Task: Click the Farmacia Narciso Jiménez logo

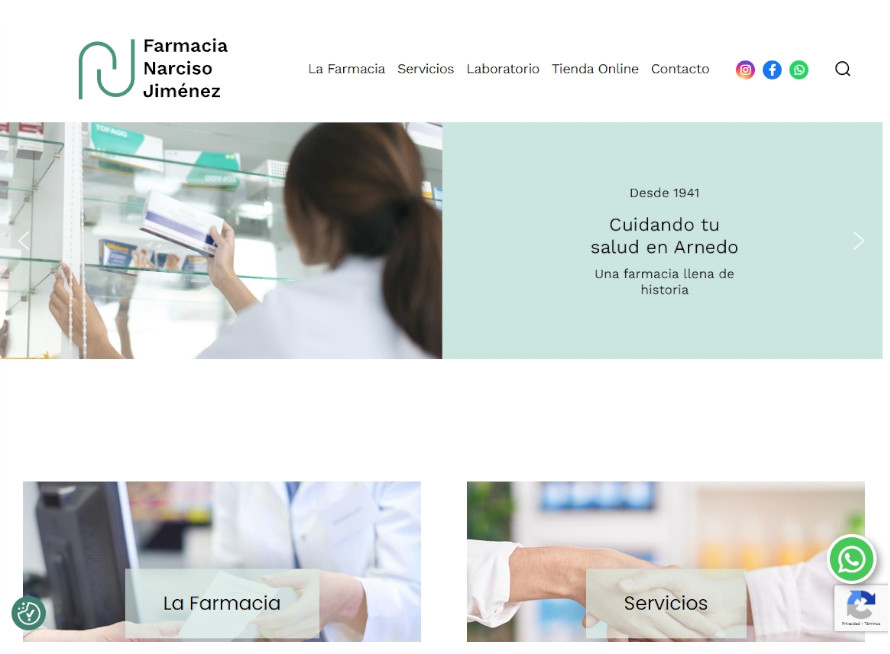Action: tap(153, 69)
